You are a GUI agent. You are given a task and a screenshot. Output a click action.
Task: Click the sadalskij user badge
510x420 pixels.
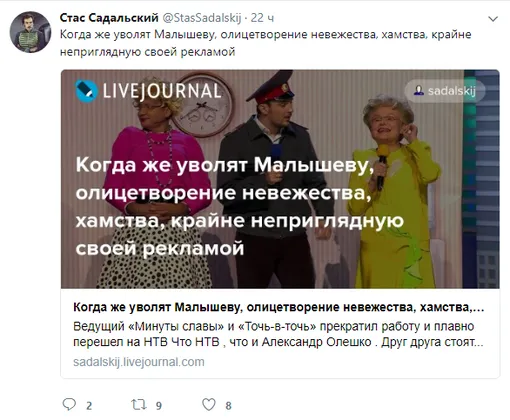[x=445, y=90]
